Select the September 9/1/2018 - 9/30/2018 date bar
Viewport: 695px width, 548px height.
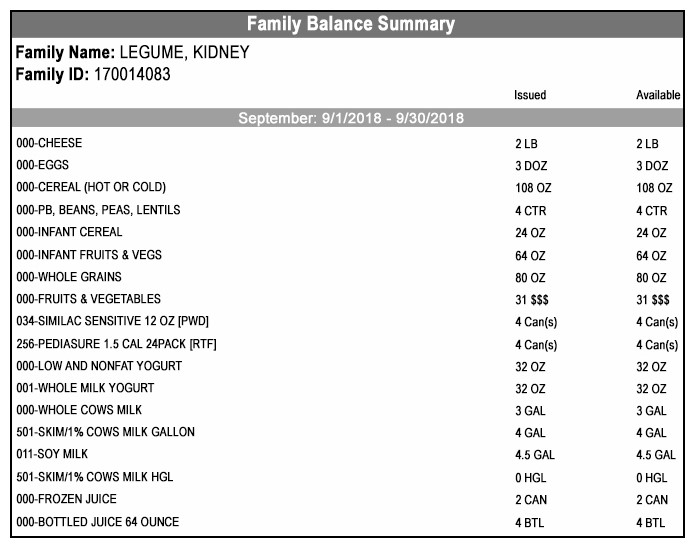(350, 119)
